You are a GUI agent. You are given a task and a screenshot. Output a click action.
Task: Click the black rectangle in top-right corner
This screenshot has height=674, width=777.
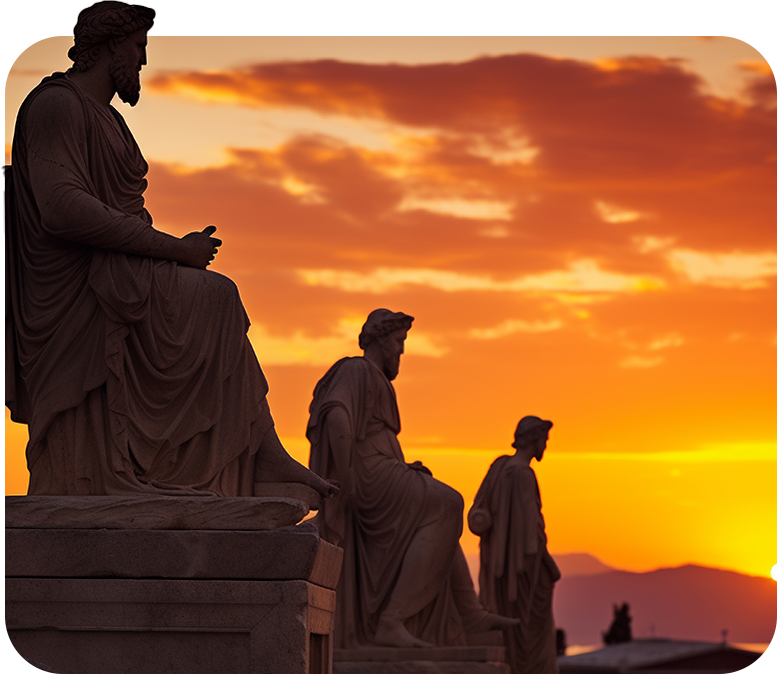tap(679, 16)
